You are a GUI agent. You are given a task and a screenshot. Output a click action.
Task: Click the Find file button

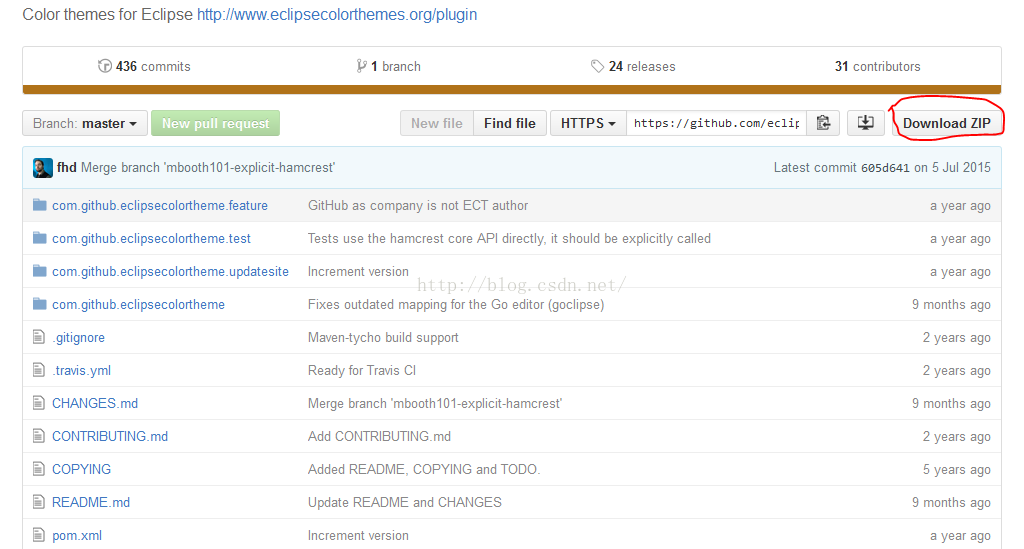[x=509, y=123]
